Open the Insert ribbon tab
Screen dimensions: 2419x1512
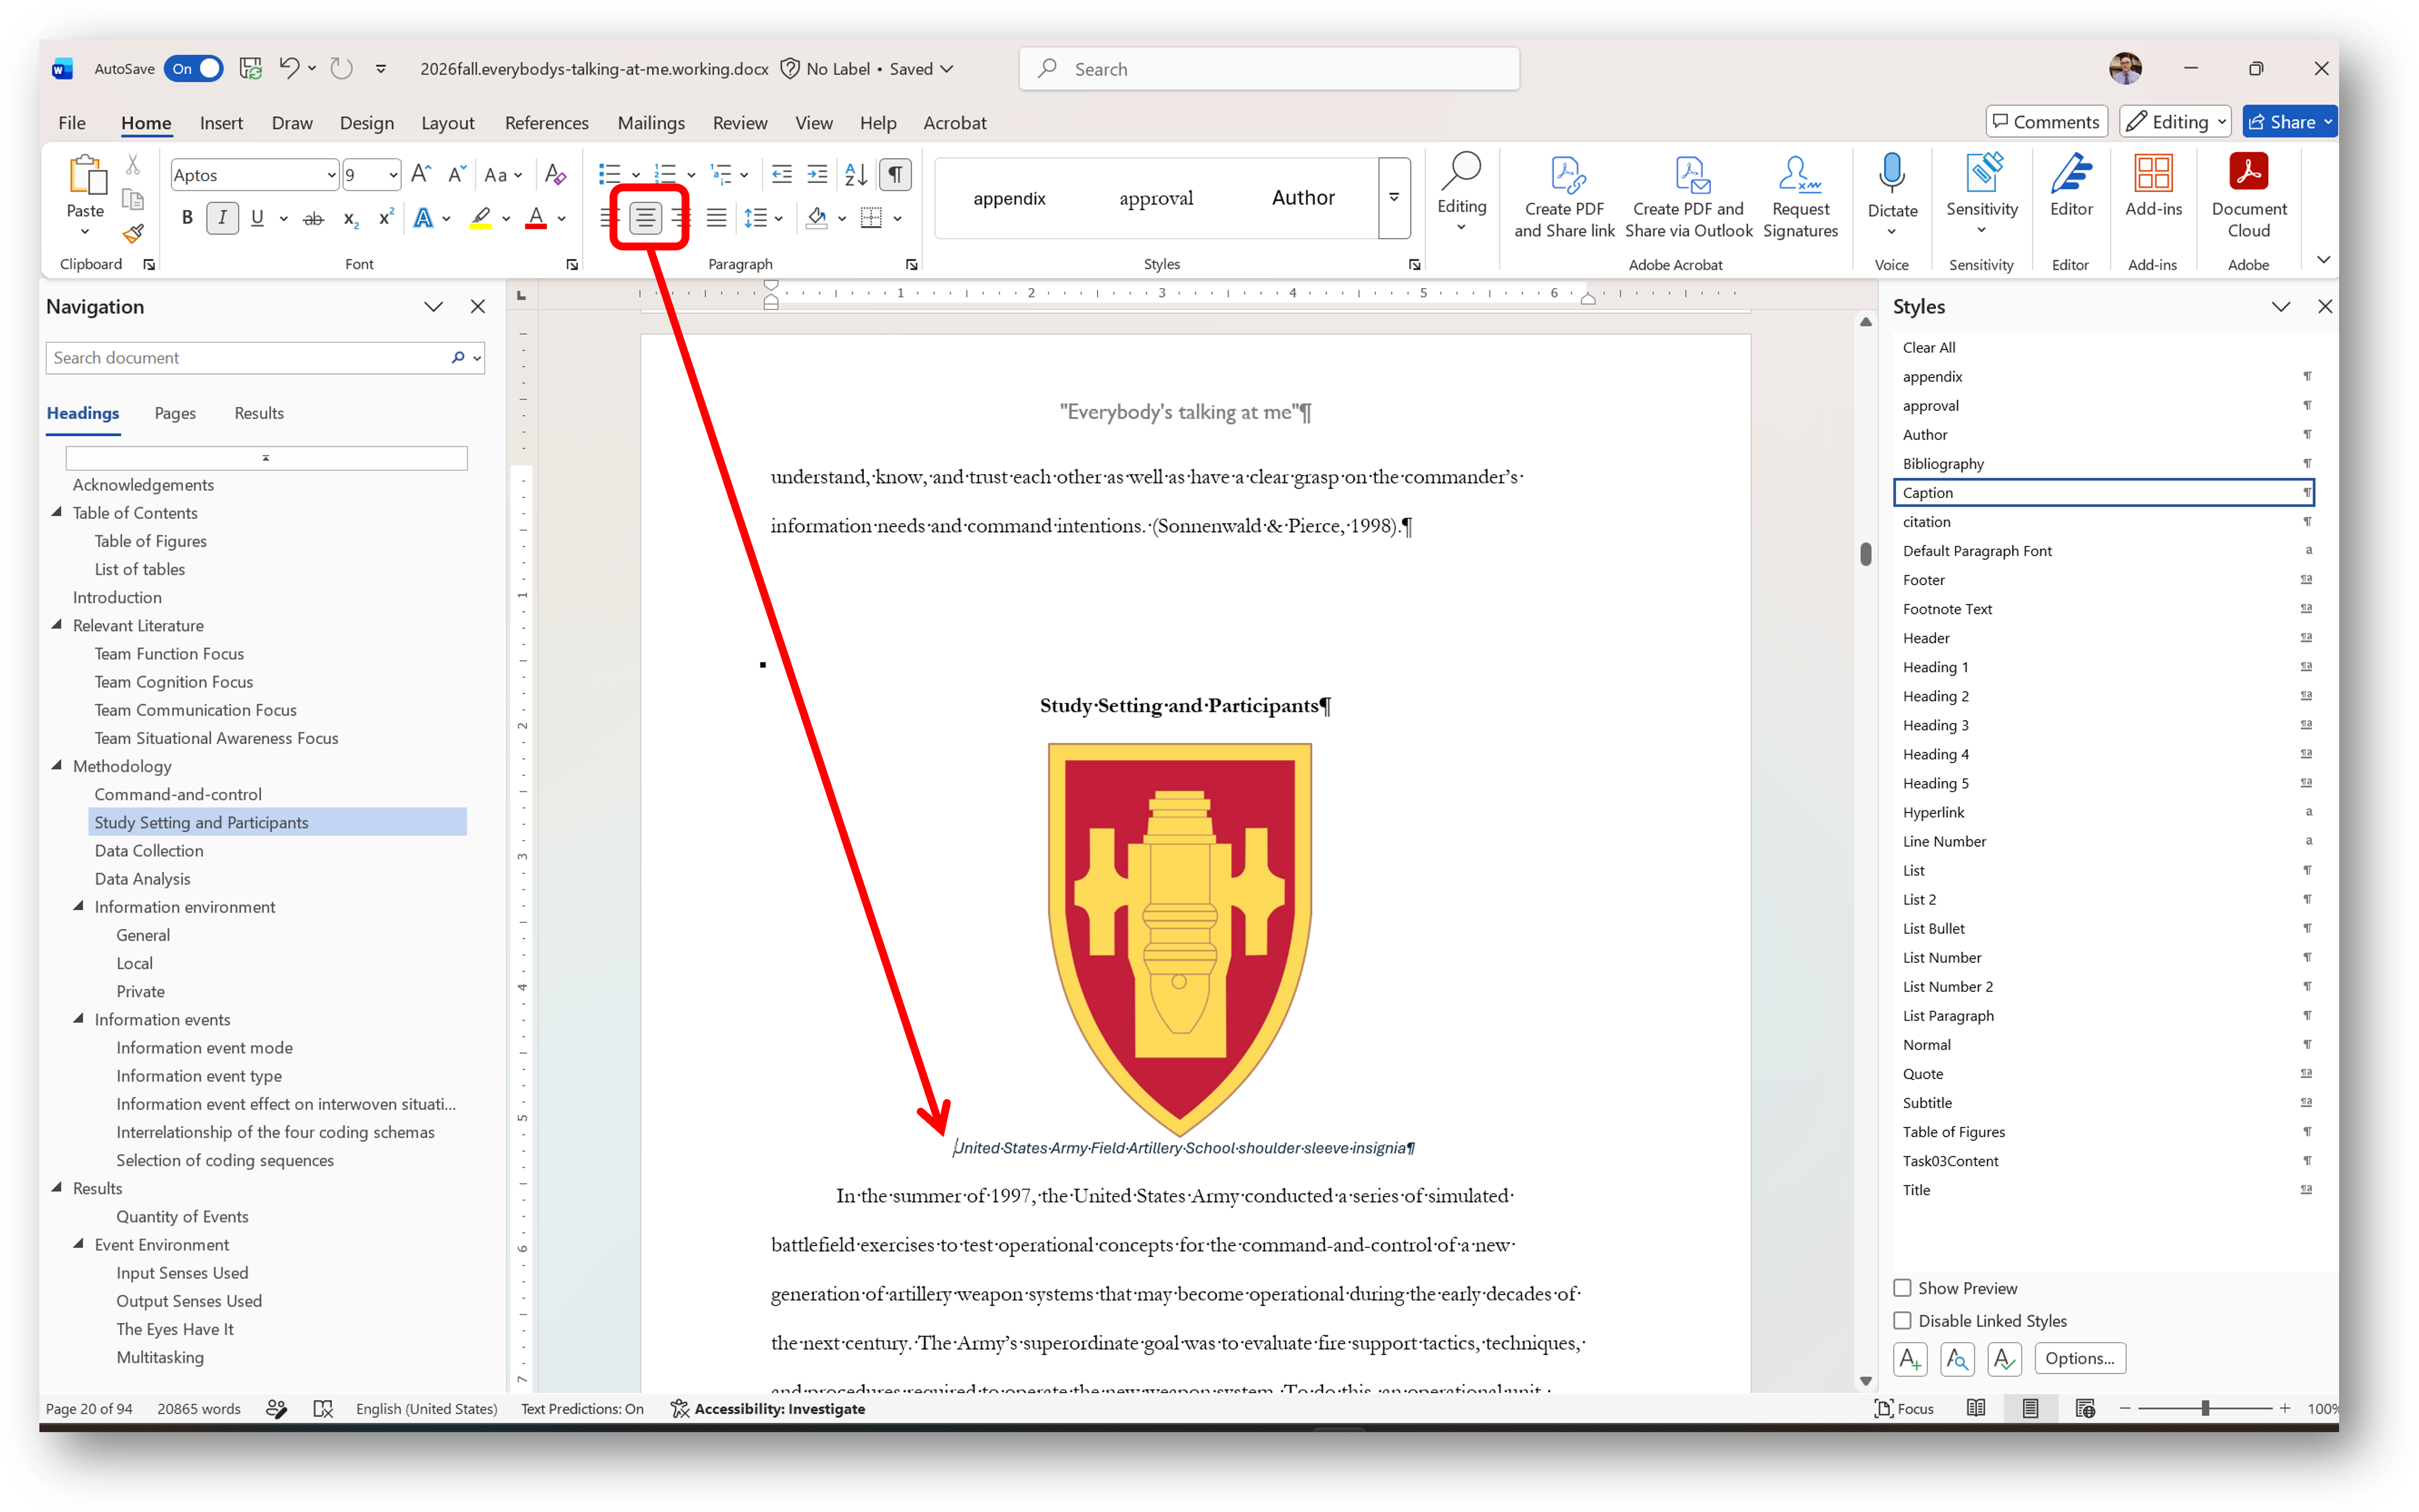coord(221,122)
